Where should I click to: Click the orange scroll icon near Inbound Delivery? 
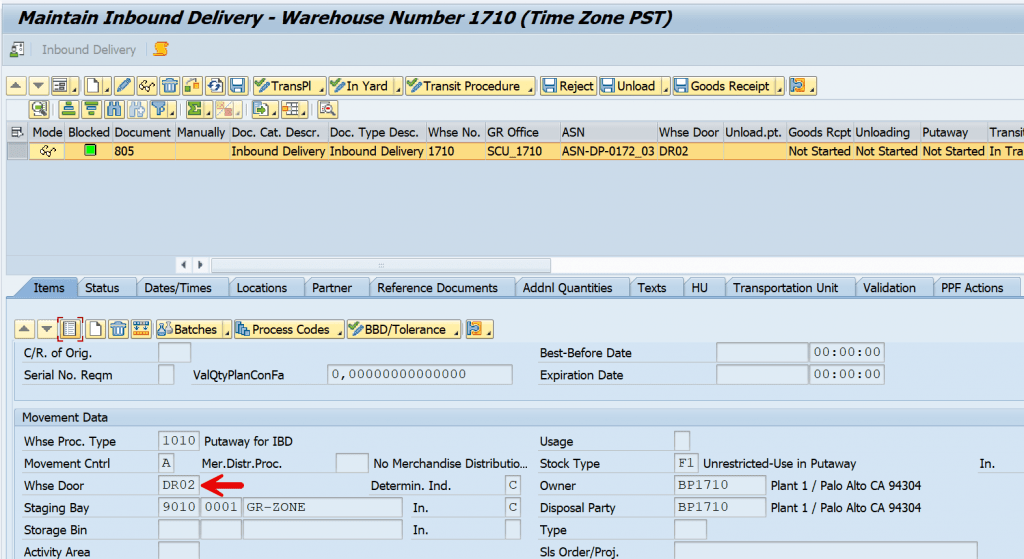click(161, 49)
